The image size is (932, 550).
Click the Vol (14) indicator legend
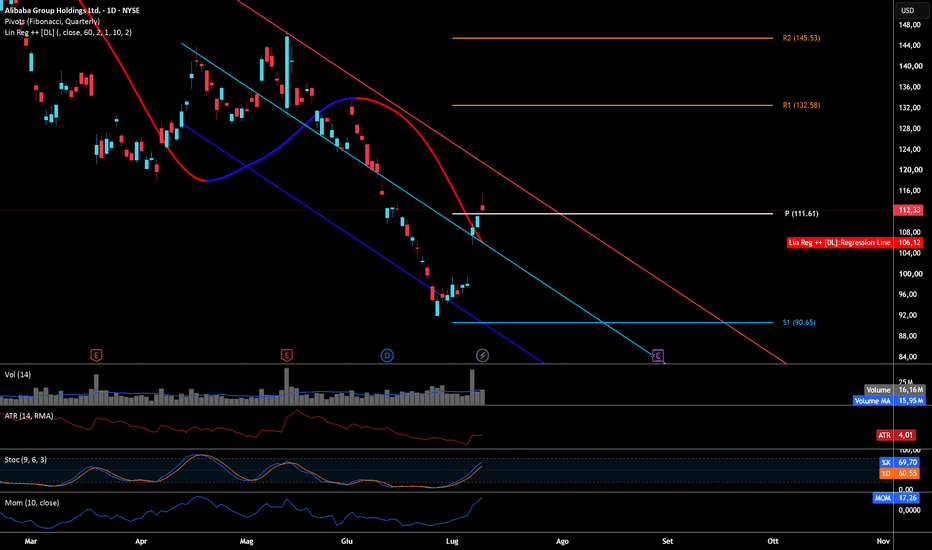(18, 375)
